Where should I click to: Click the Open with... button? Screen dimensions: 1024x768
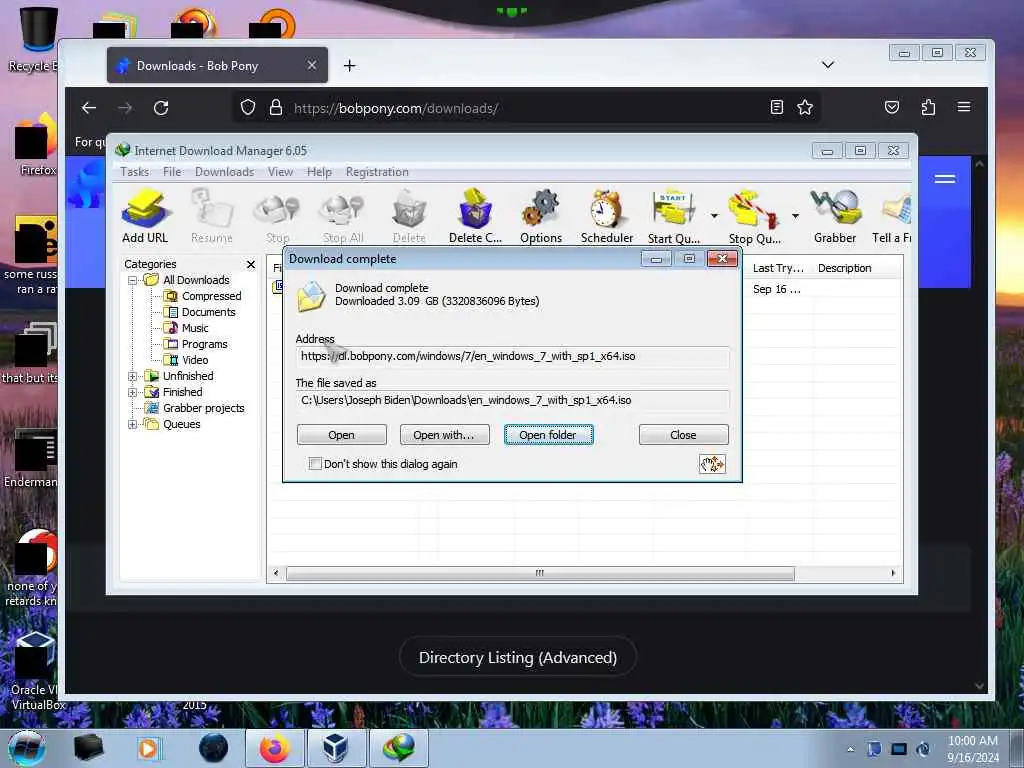tap(444, 435)
